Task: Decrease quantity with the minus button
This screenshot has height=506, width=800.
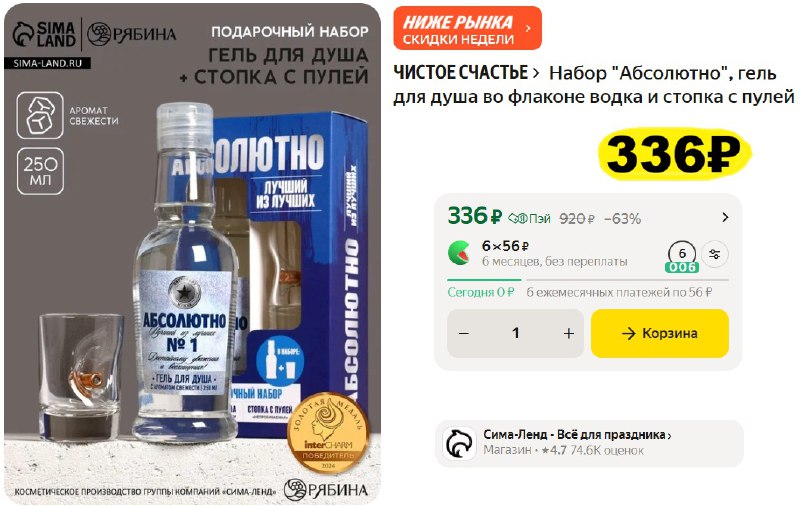Action: point(464,334)
